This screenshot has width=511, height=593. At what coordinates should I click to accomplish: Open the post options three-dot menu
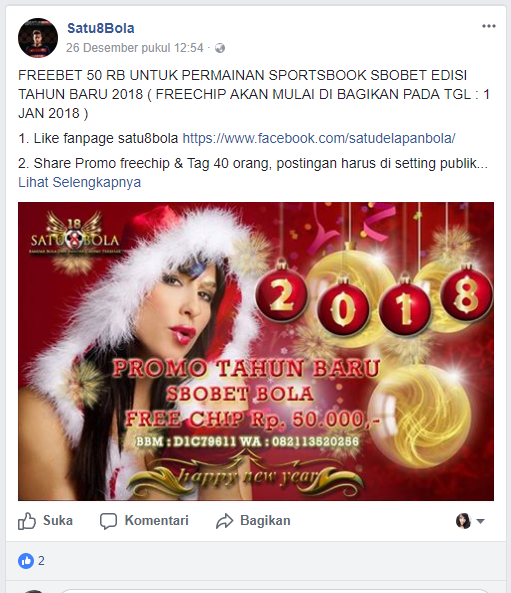click(489, 26)
